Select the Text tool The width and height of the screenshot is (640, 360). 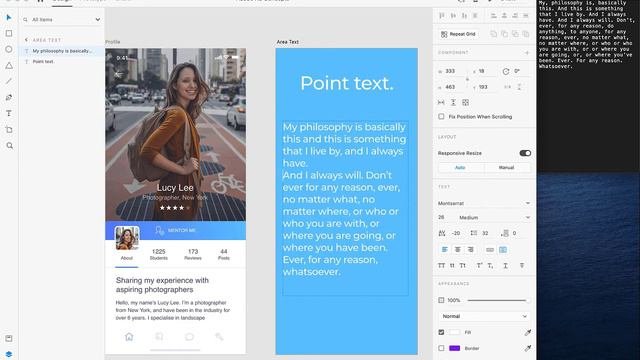pyautogui.click(x=9, y=113)
